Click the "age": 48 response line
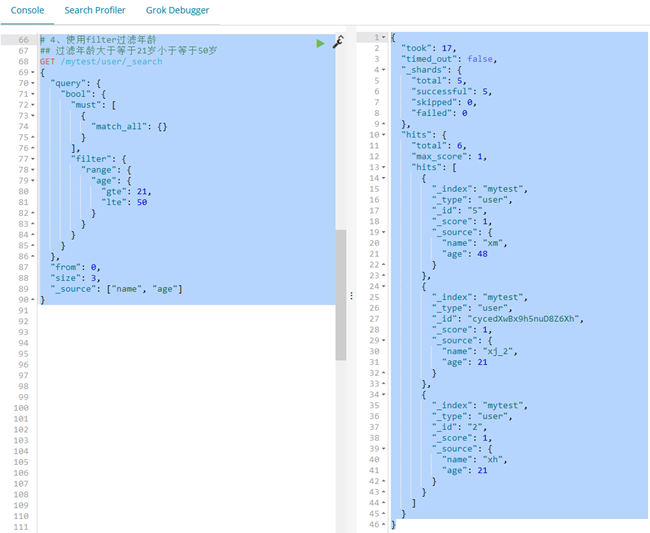 pyautogui.click(x=465, y=254)
